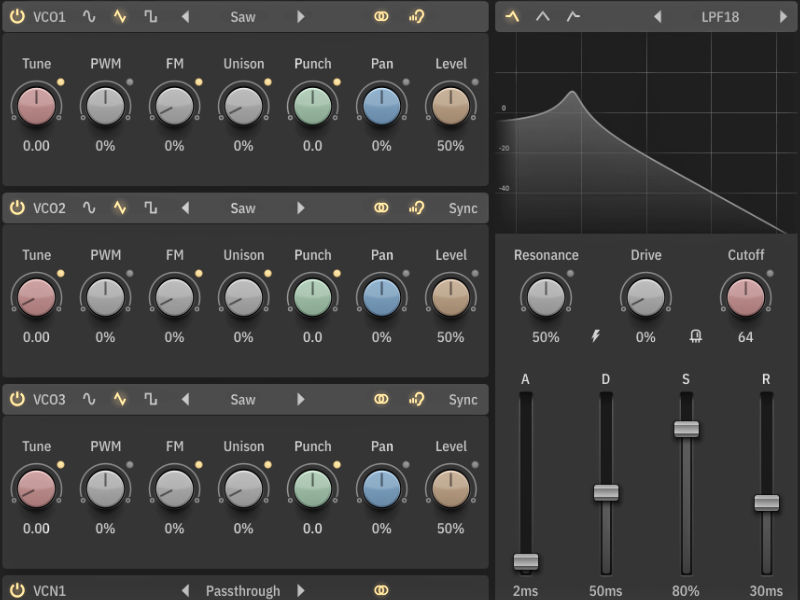Click filter Cutoff knob
800x600 pixels.
[x=745, y=297]
